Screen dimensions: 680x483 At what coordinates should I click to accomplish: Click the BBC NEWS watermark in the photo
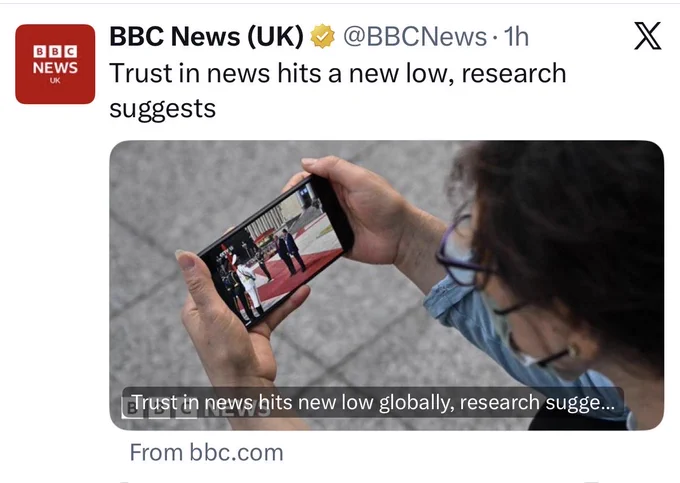[x=196, y=409]
